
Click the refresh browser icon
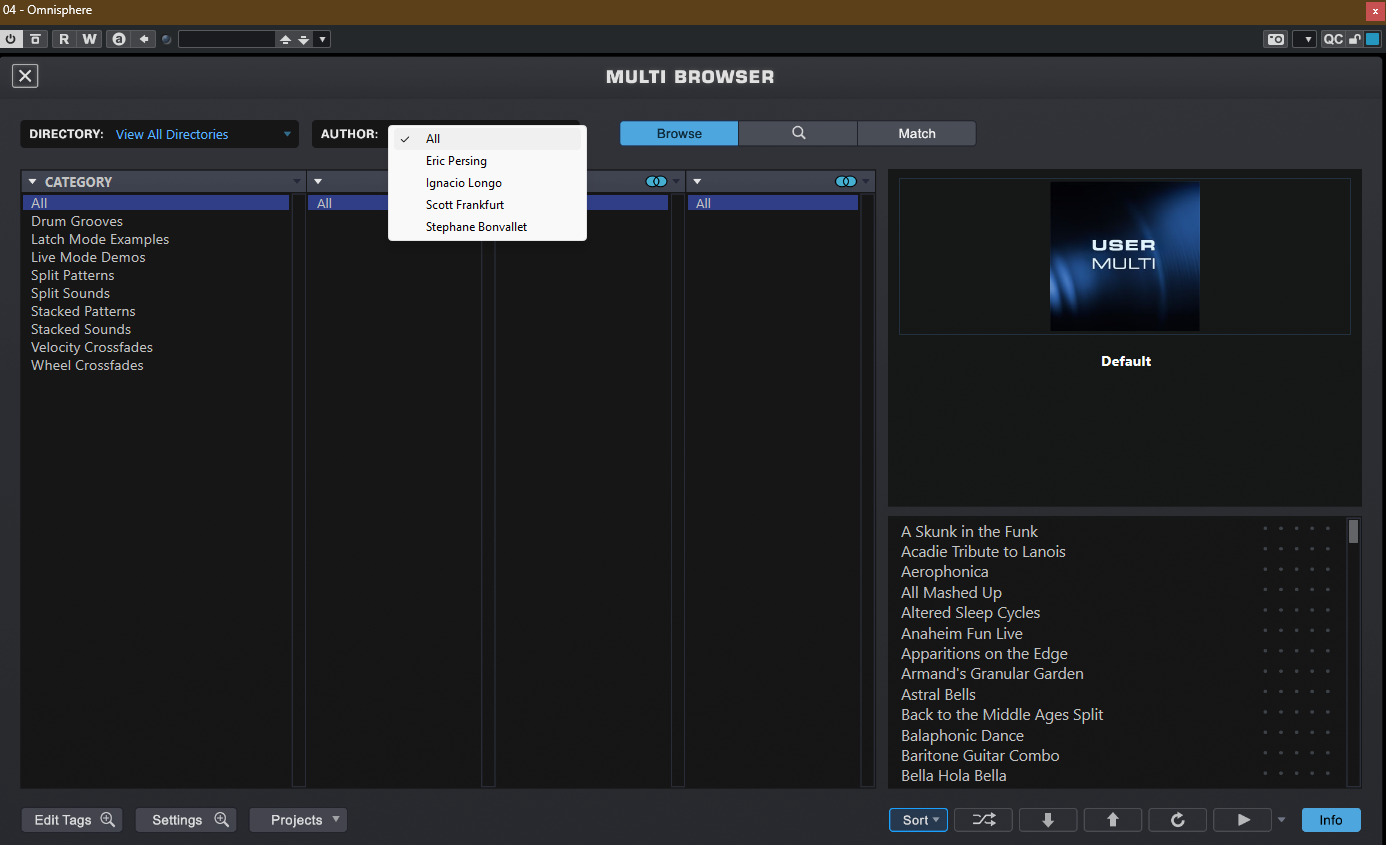coord(1177,820)
